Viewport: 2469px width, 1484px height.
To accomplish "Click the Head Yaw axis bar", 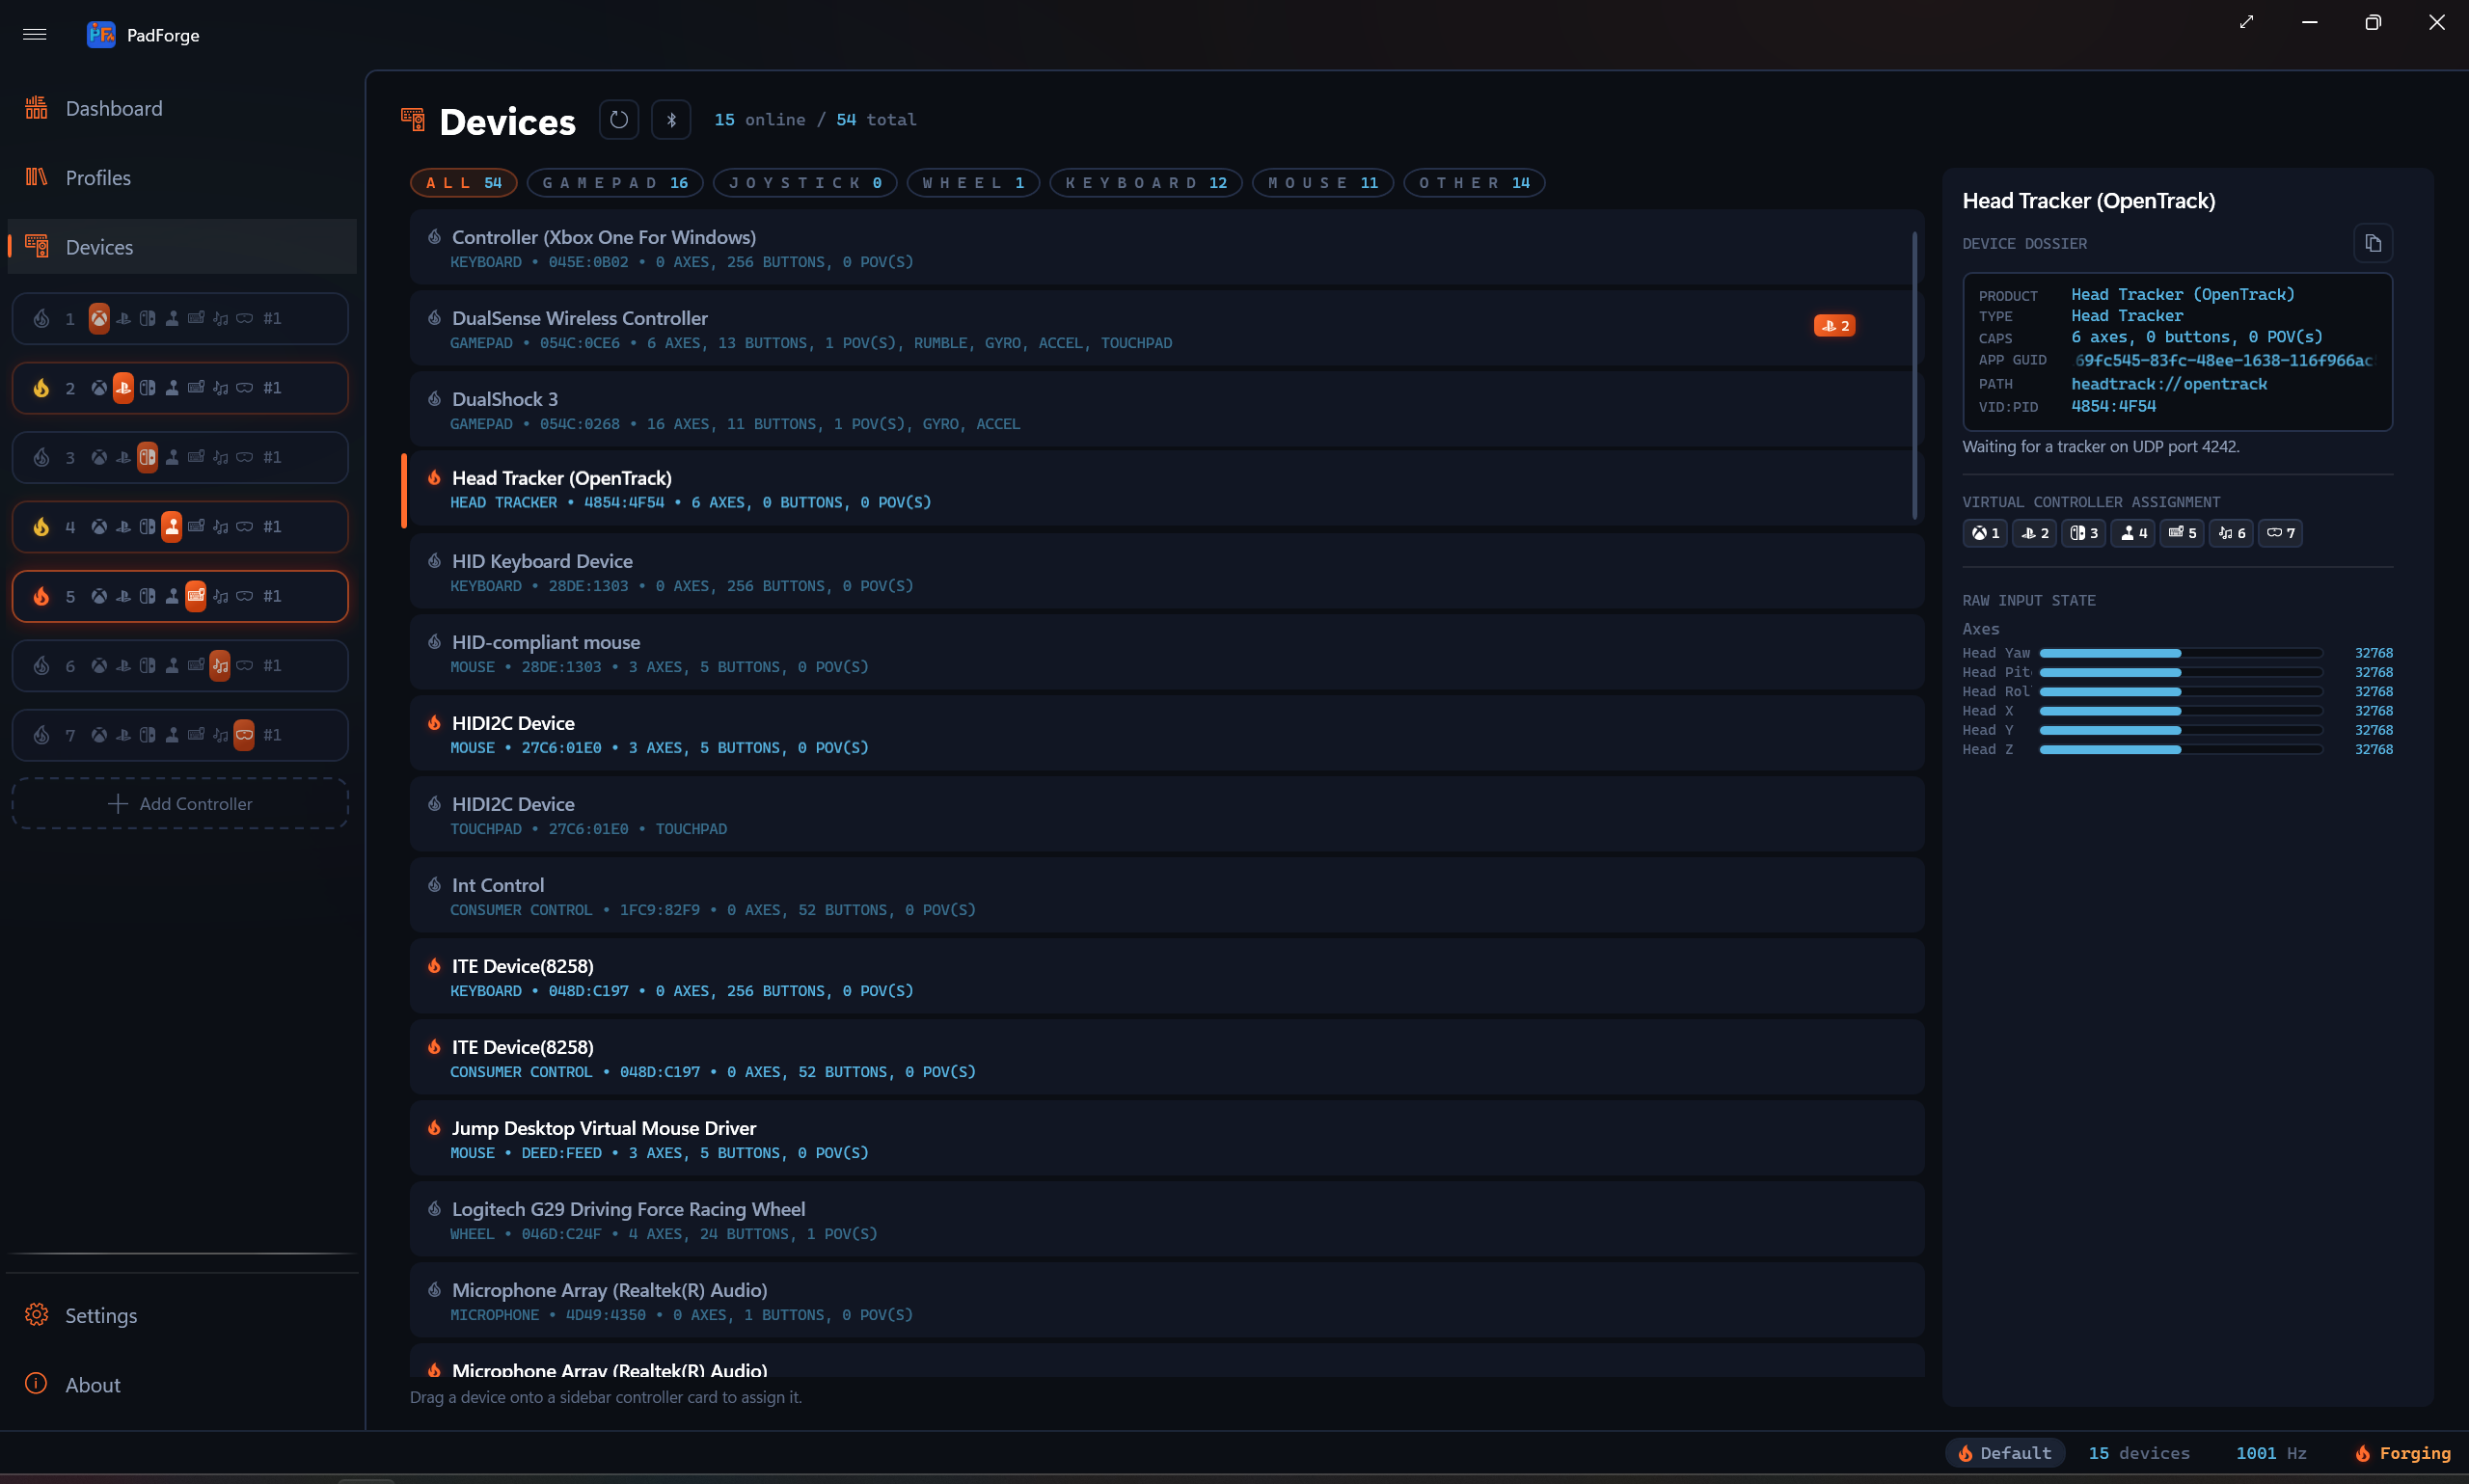I will tap(2180, 653).
